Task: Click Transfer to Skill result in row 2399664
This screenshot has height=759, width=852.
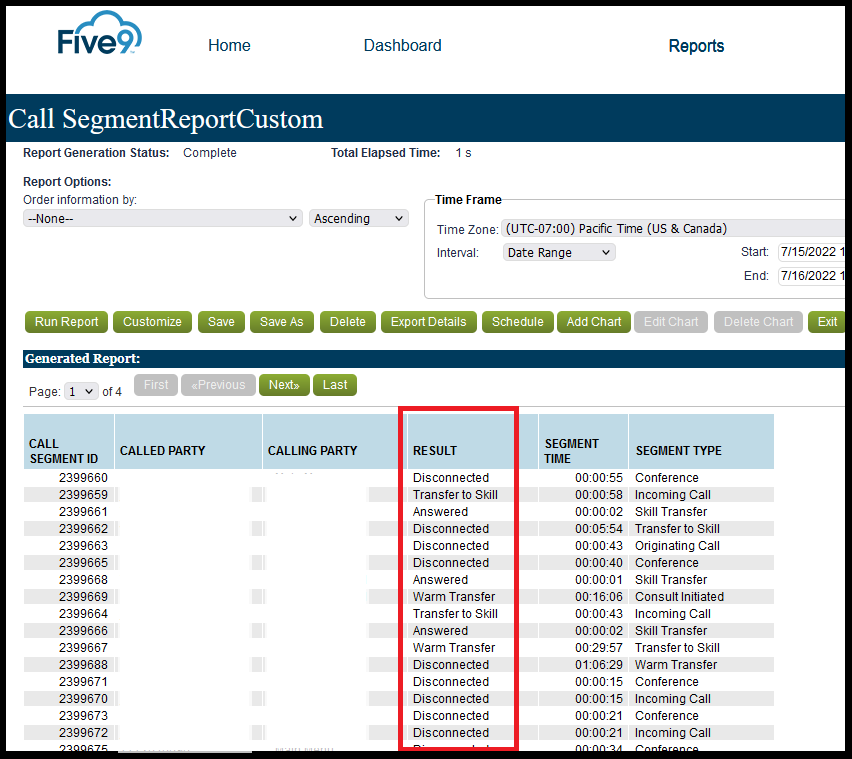Action: 455,613
